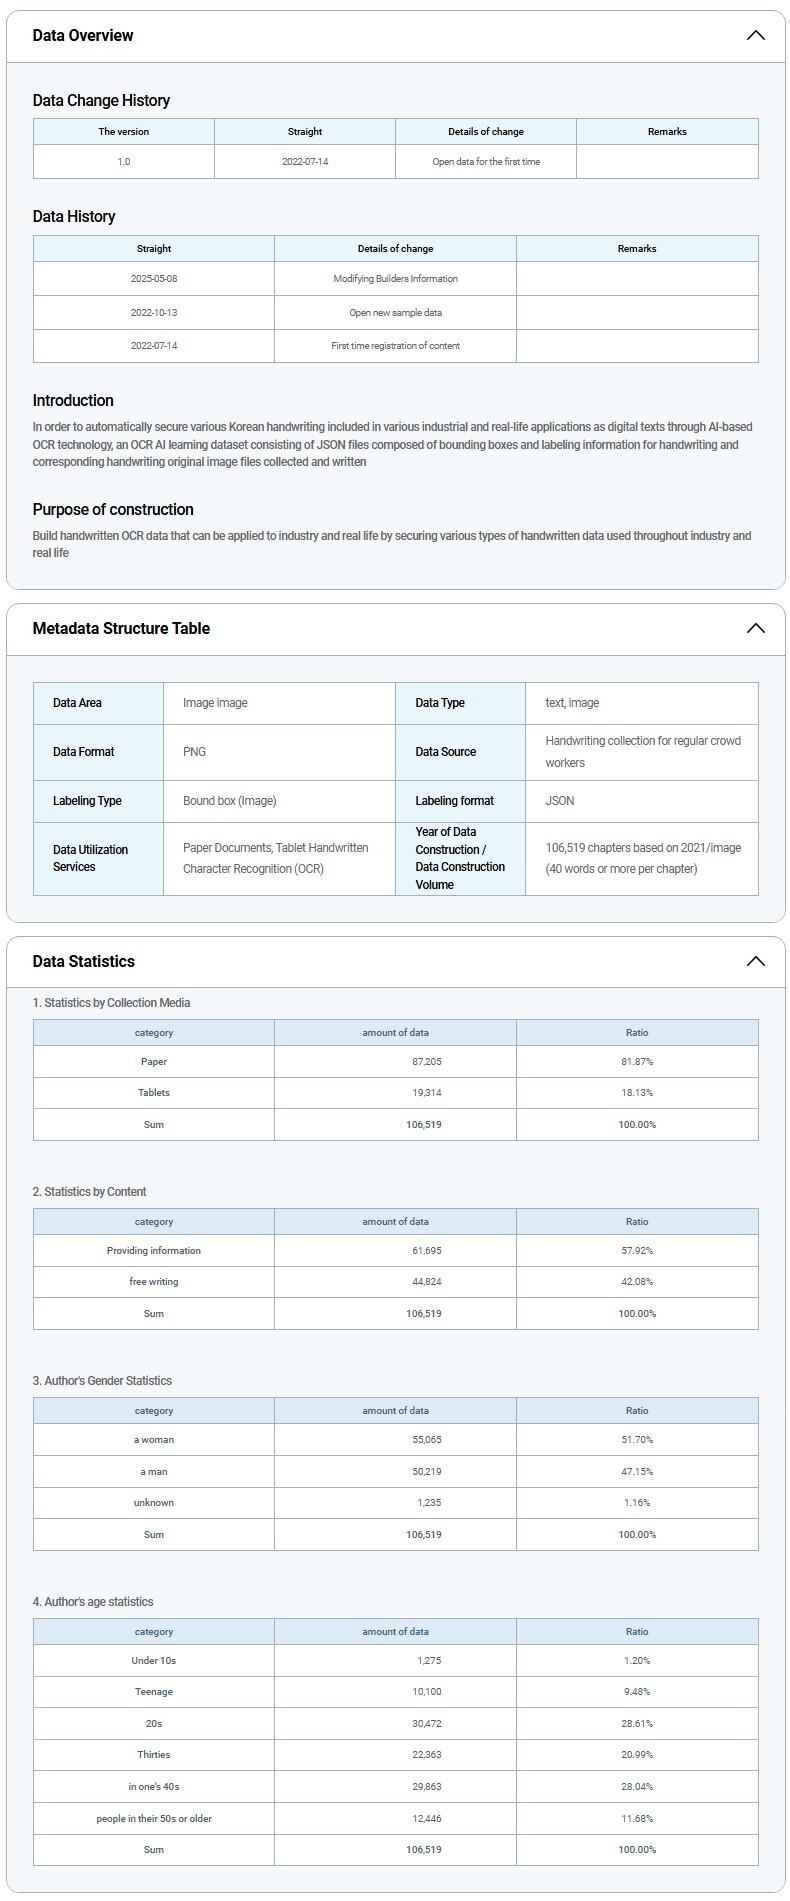Select 'Modifying Builders Information' entry

pos(395,279)
